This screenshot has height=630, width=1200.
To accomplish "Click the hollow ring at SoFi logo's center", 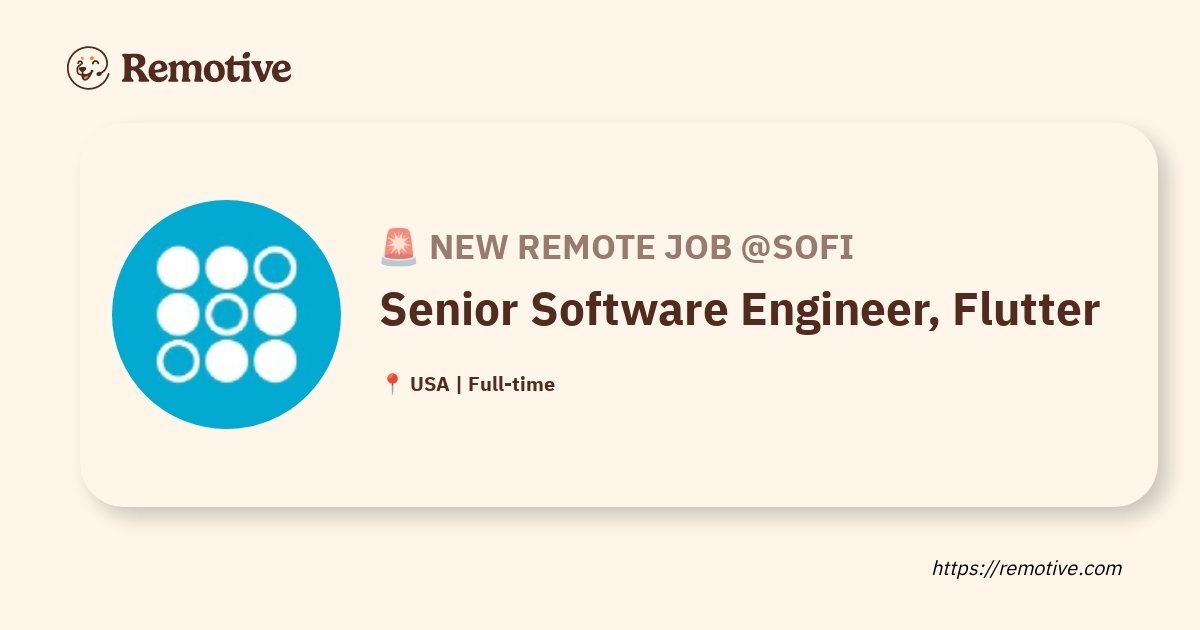I will (227, 314).
